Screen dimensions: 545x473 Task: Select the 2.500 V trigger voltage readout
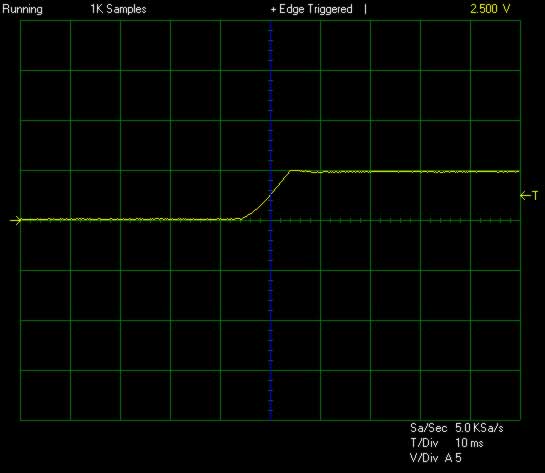point(490,9)
